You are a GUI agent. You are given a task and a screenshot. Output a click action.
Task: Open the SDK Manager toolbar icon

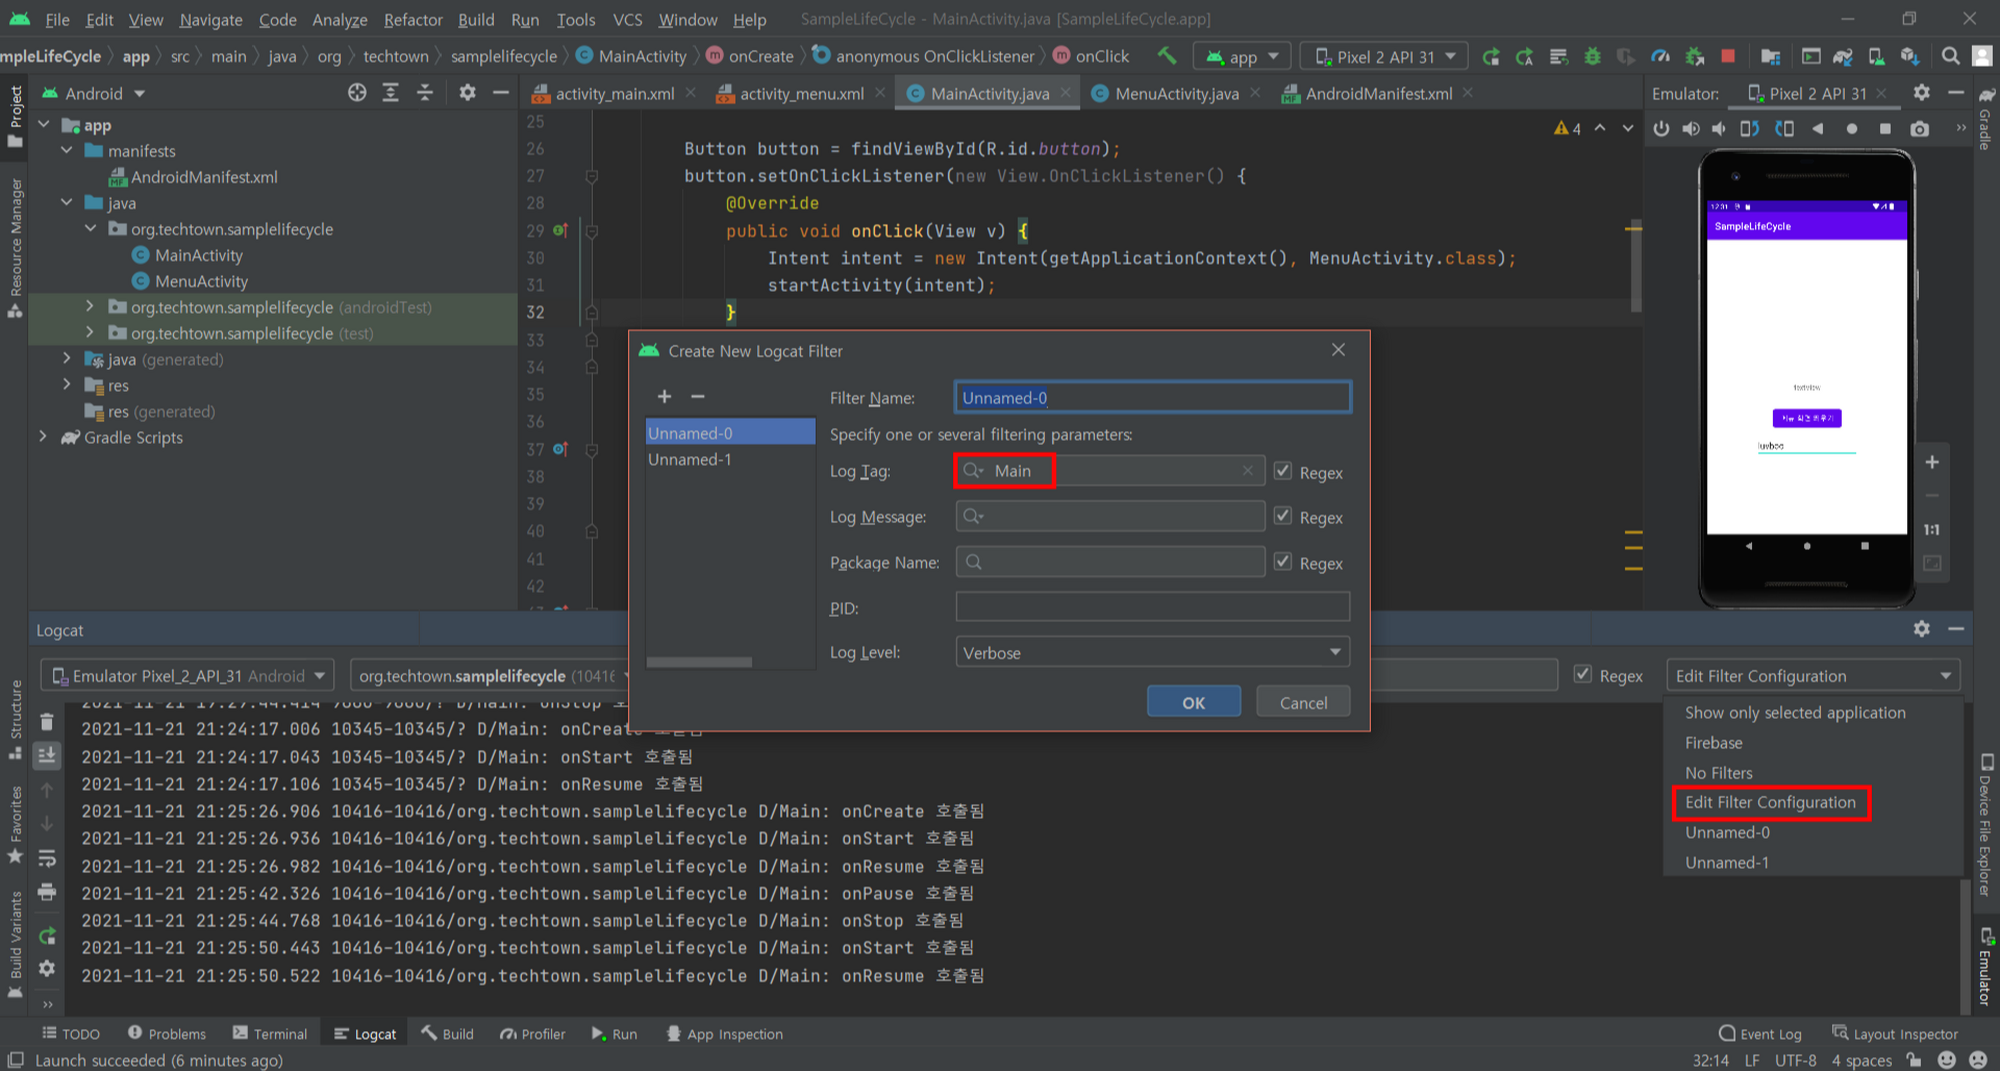click(1910, 56)
